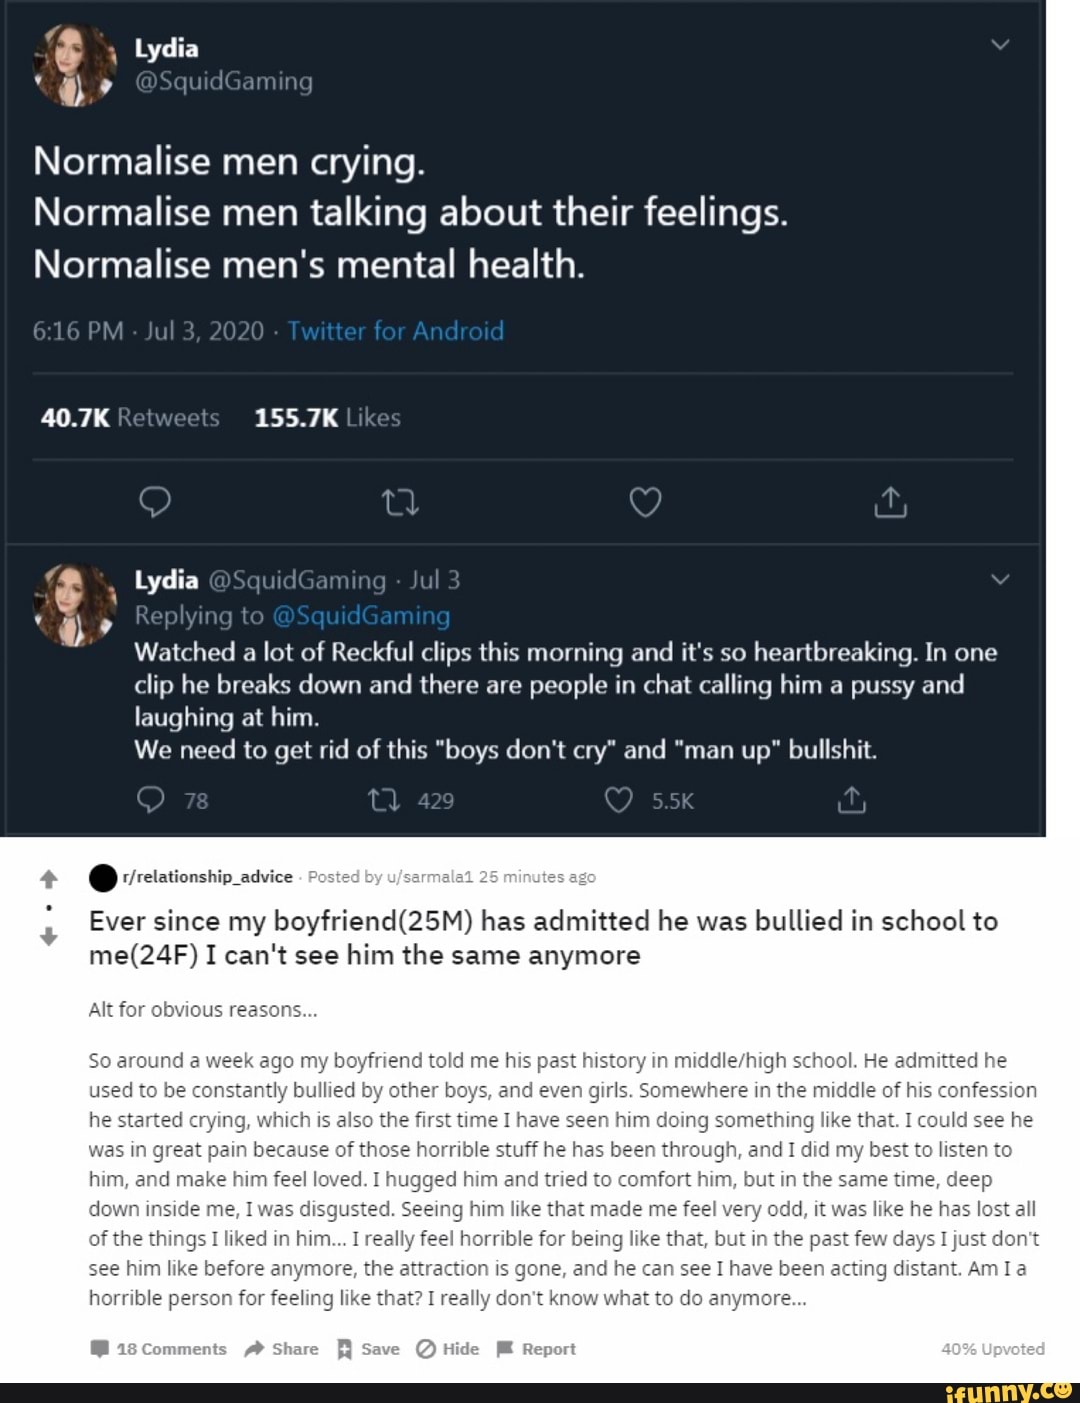Viewport: 1080px width, 1403px height.
Task: Hide the Reddit post
Action: 447,1349
